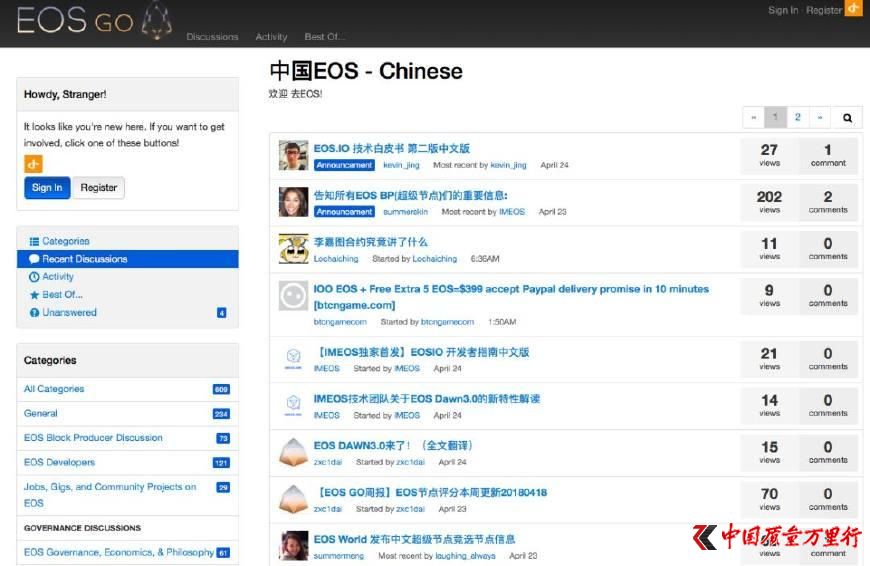
Task: Open IMEOS most recent commenter link
Action: pos(512,212)
